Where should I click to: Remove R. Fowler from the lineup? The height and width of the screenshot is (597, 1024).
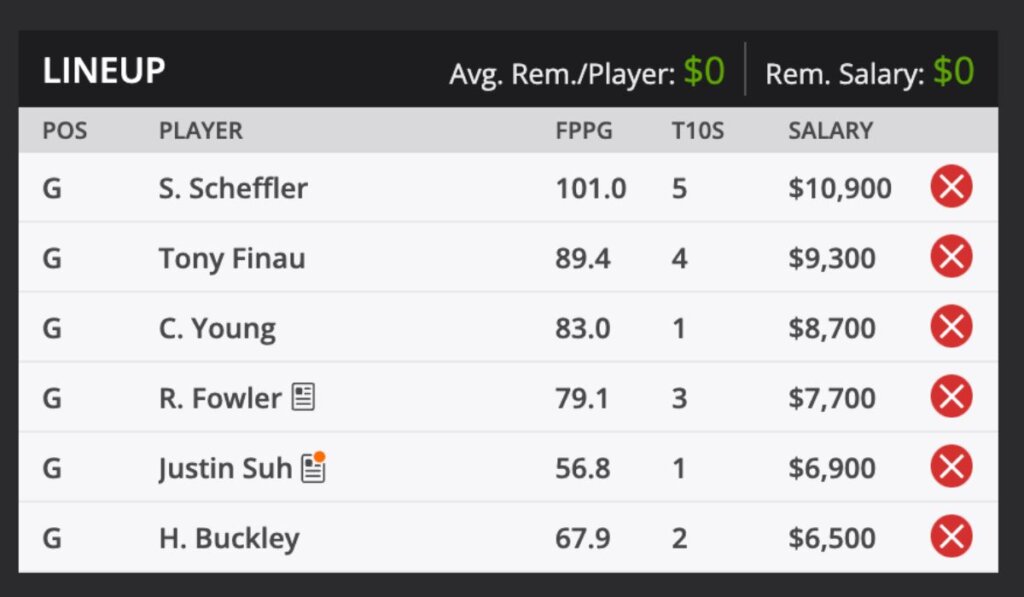coord(951,397)
